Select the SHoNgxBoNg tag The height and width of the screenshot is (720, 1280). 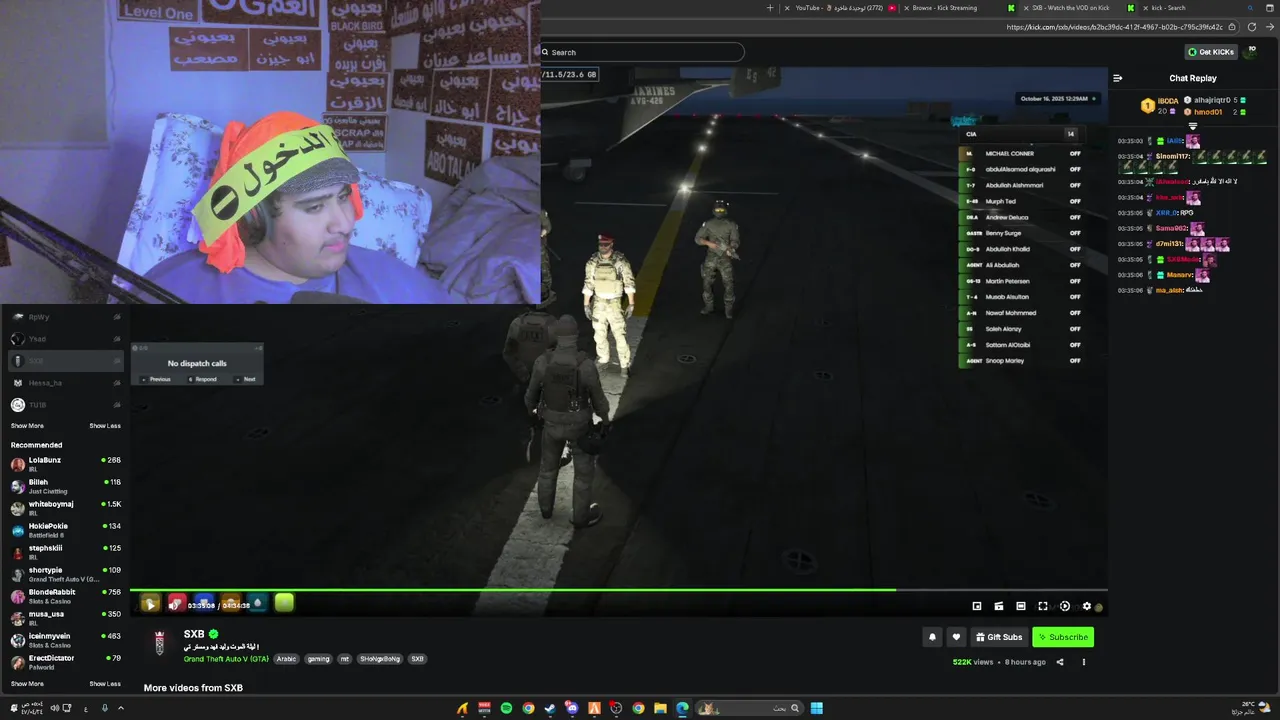tap(380, 659)
